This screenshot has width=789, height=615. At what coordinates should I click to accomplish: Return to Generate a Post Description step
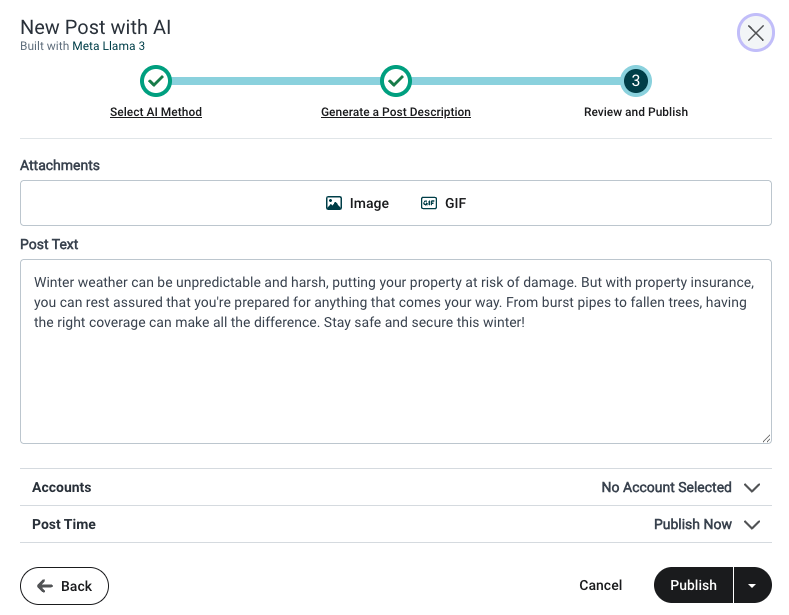click(x=396, y=112)
